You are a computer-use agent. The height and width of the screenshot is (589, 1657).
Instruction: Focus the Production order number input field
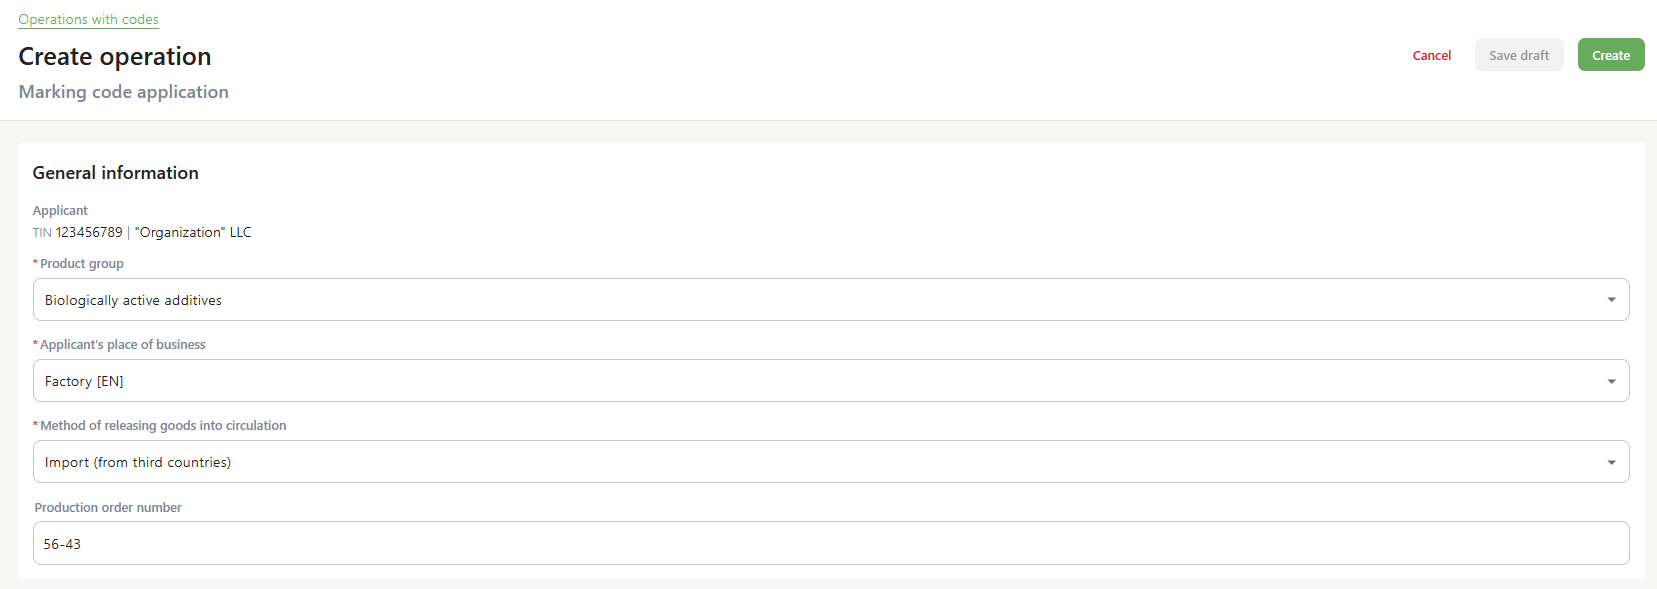coord(831,543)
